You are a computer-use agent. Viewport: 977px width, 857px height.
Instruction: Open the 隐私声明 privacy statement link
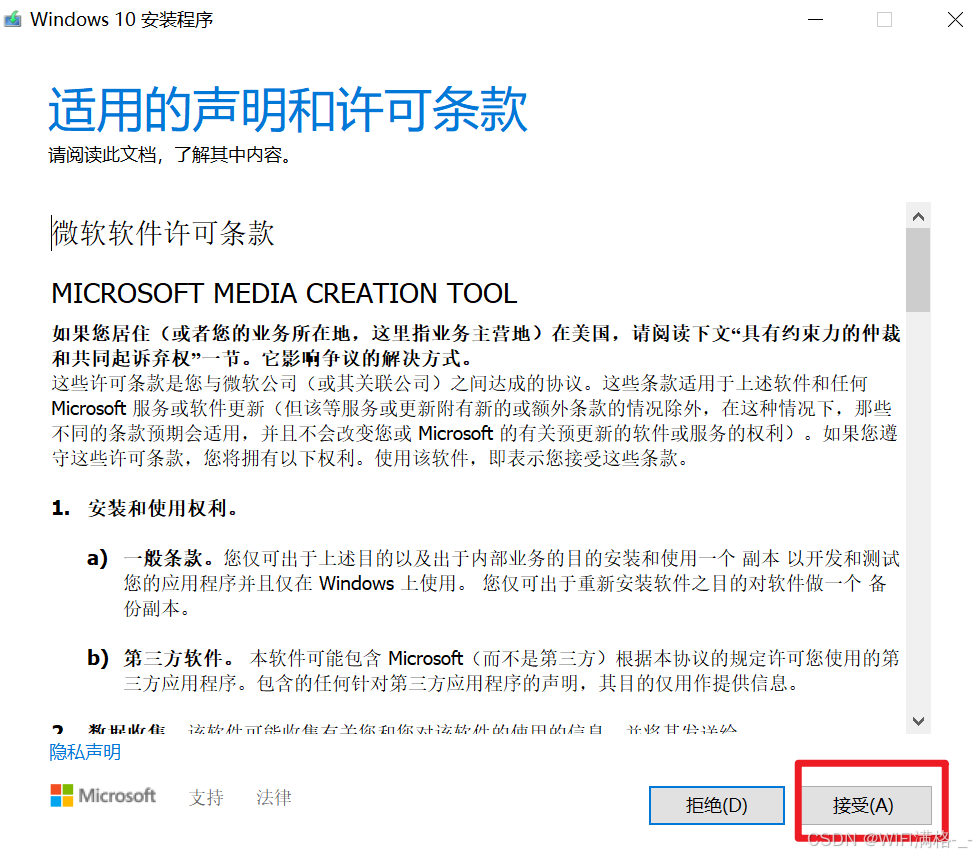[85, 752]
